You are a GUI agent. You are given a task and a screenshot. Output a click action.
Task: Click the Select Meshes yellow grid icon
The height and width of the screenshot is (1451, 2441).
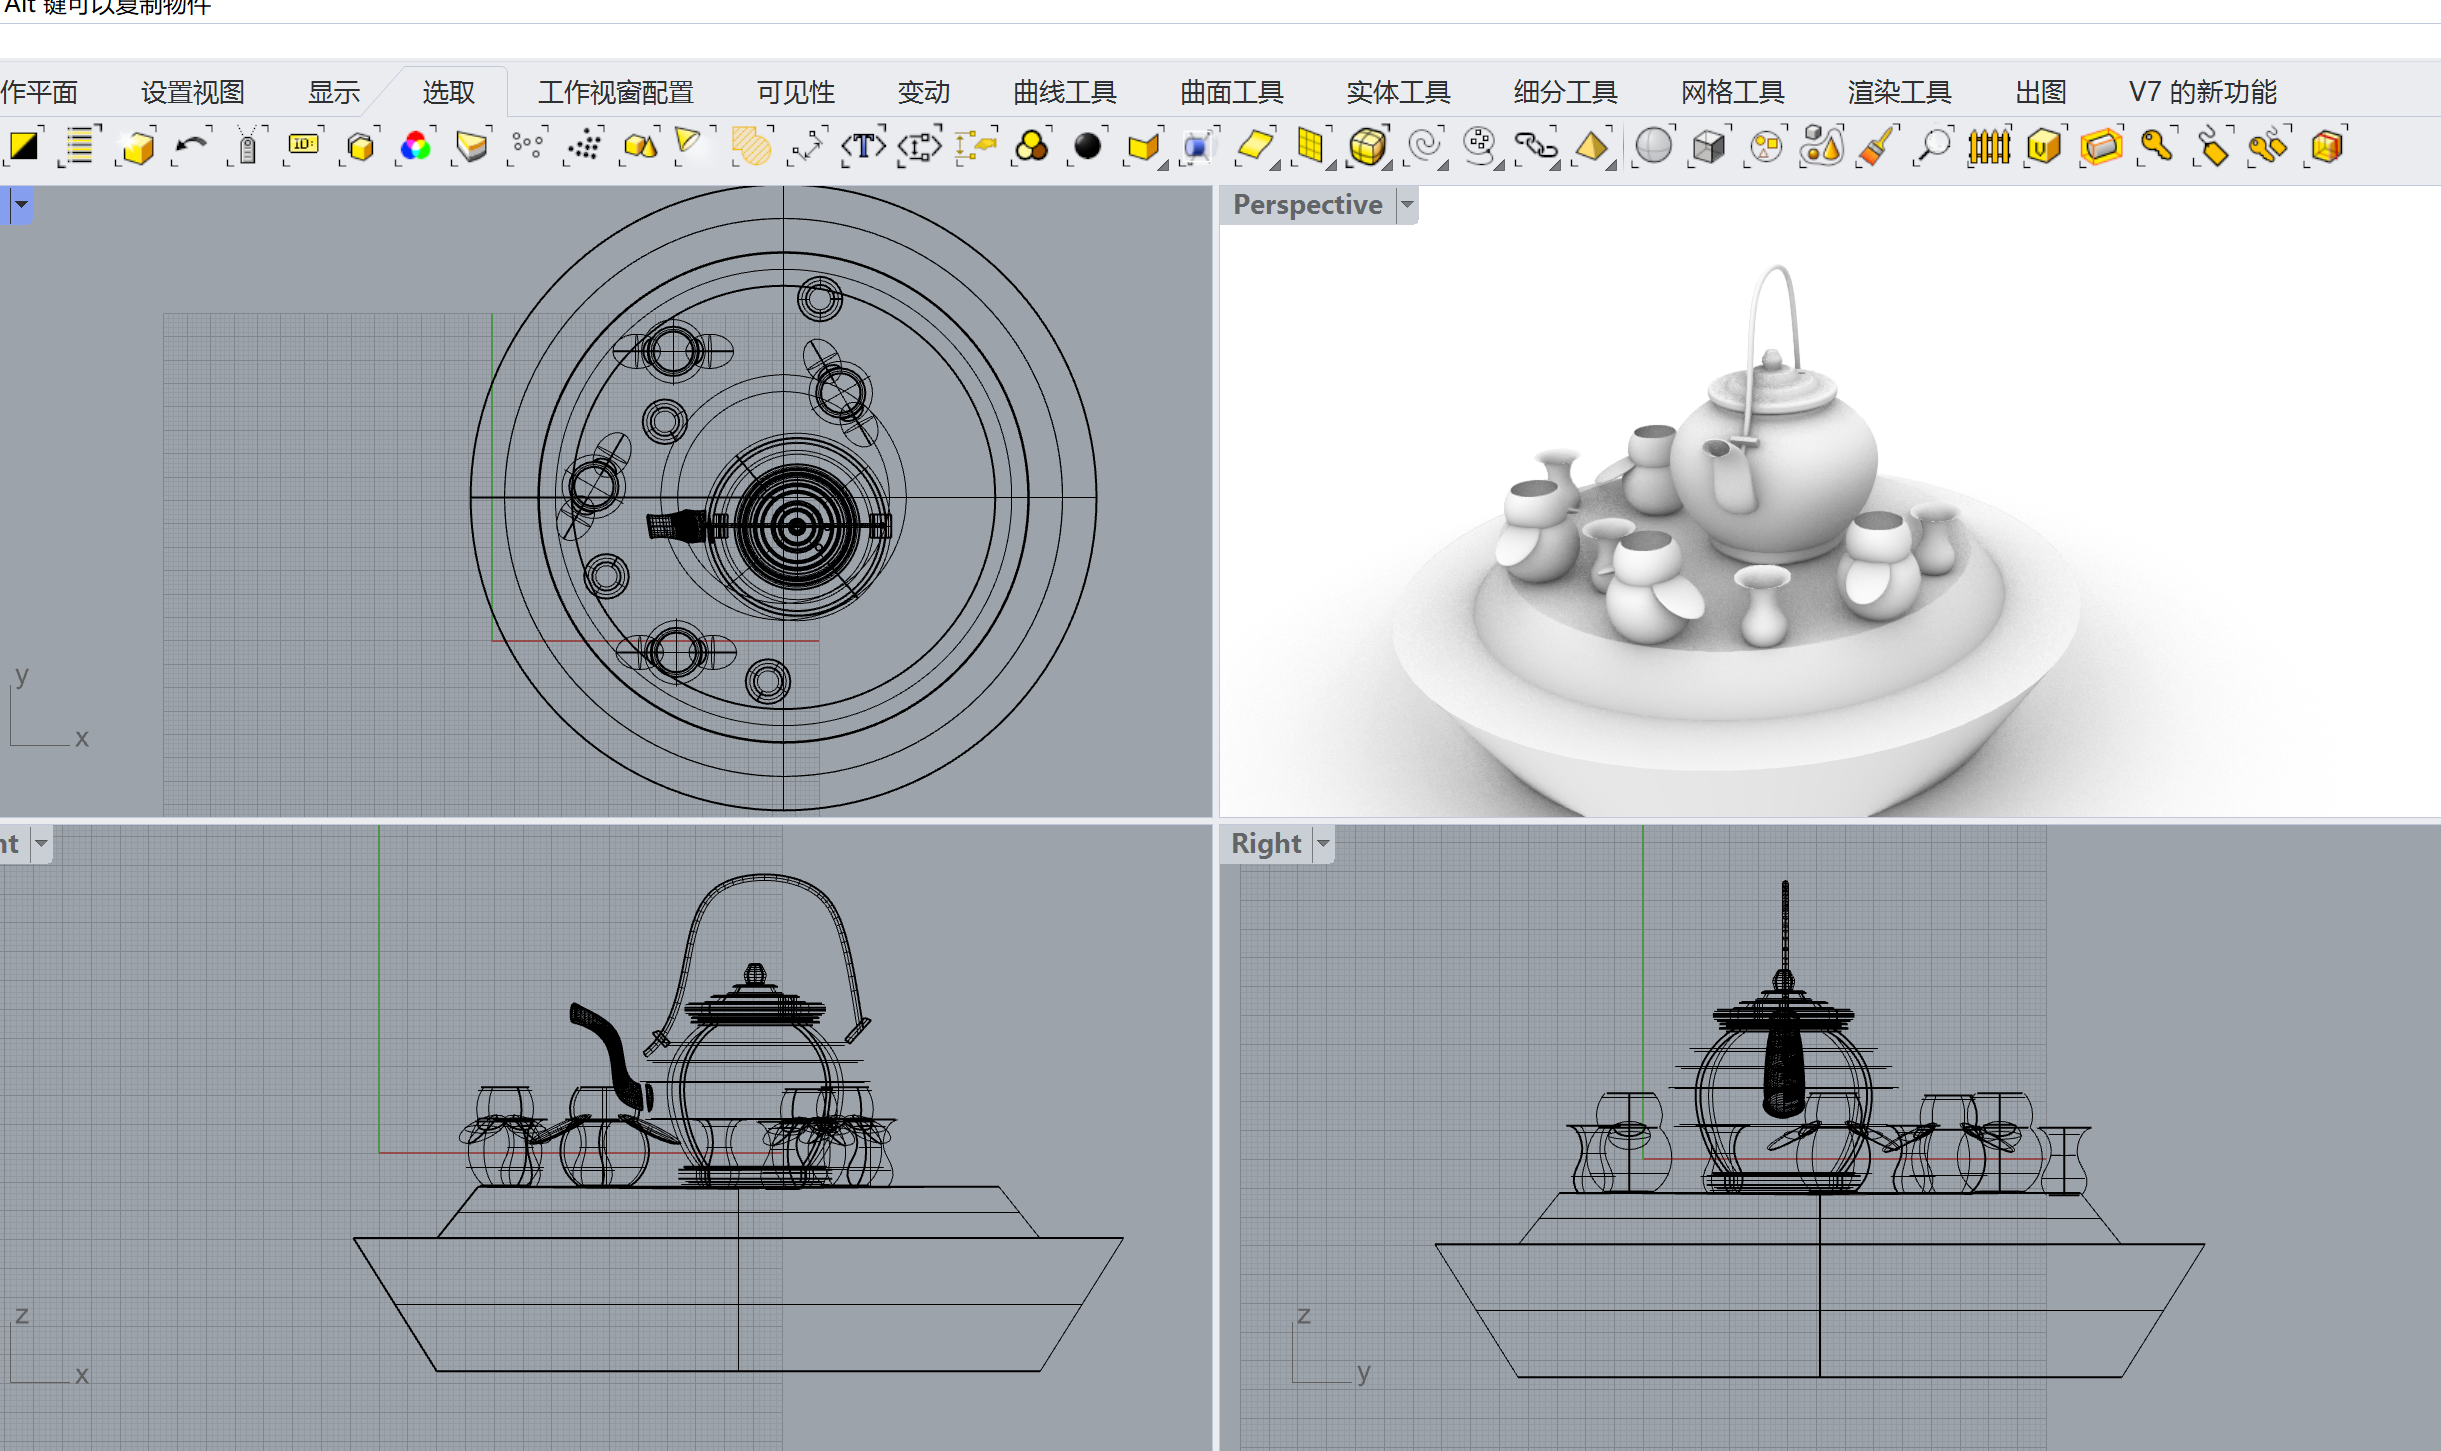1311,147
